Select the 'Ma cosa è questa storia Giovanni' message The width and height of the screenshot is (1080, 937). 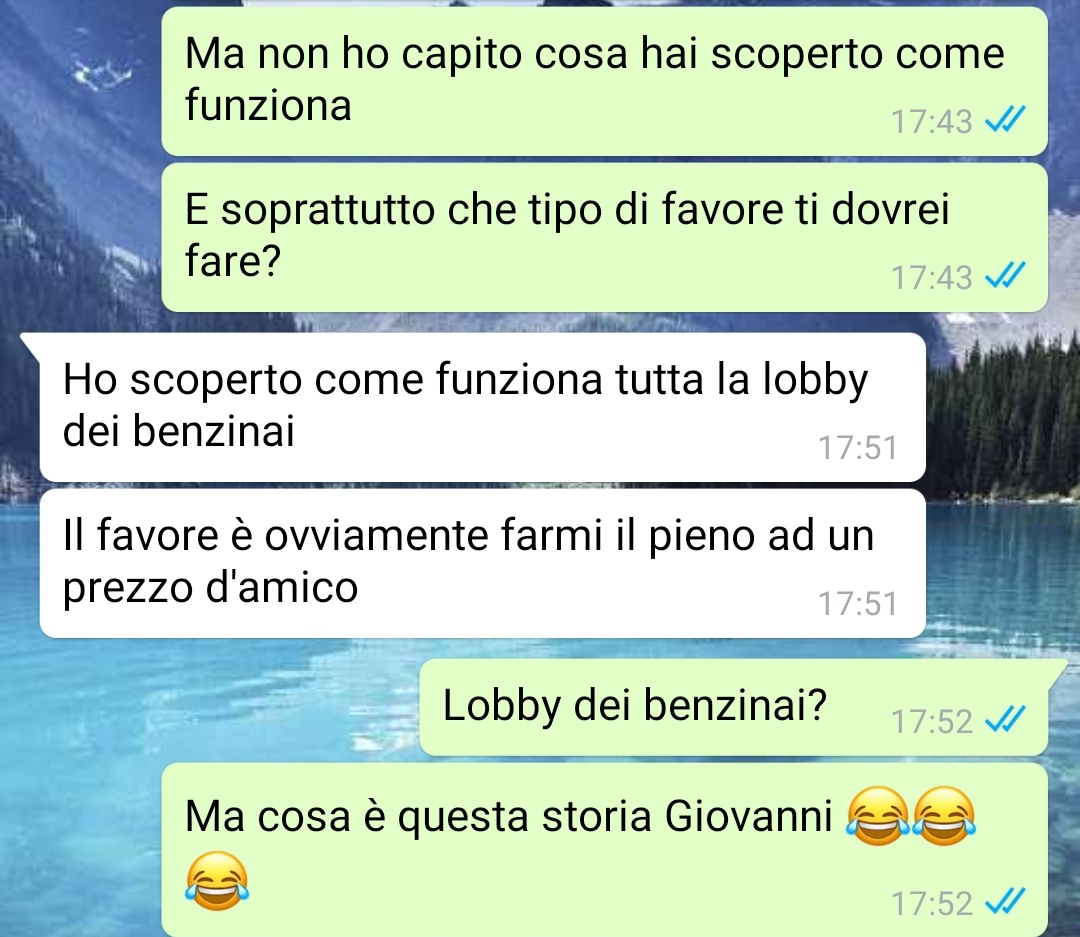pos(604,850)
